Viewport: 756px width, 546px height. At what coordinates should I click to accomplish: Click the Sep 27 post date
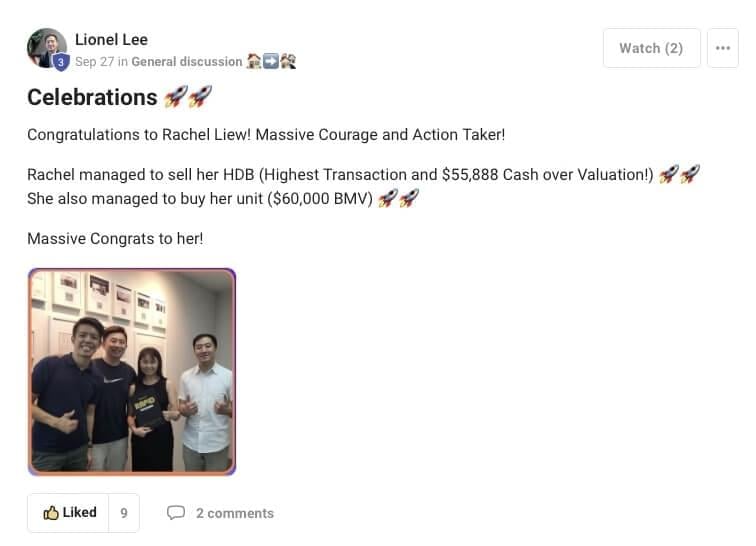pos(94,62)
